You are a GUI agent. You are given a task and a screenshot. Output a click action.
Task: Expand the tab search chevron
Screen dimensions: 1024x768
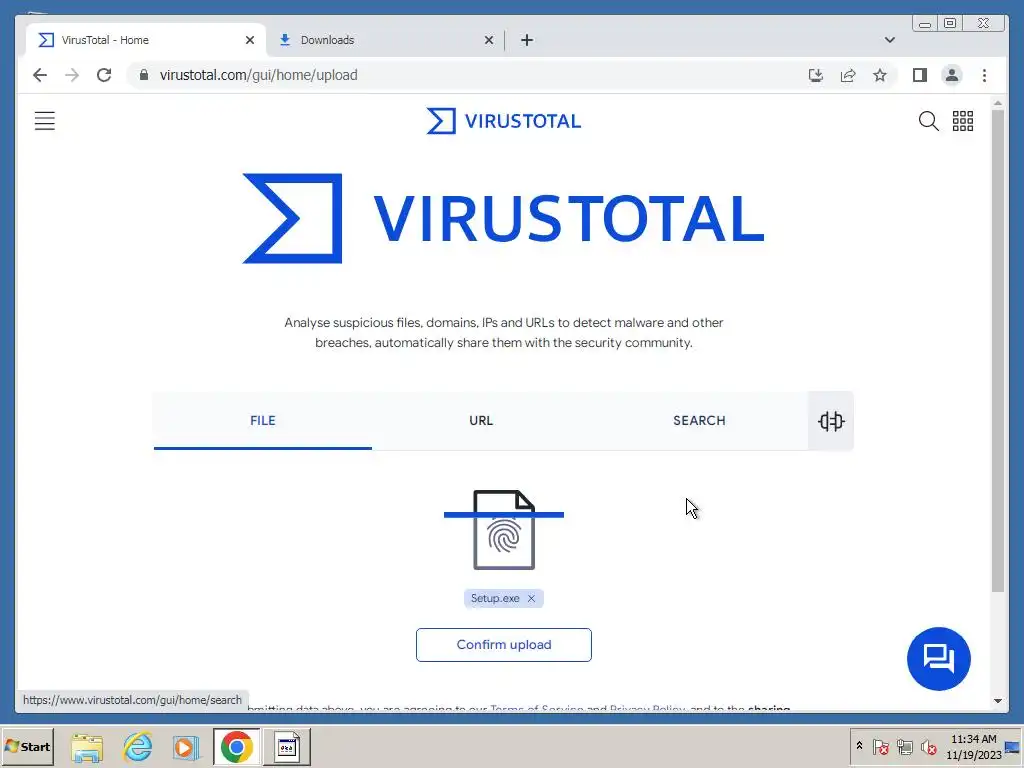tap(889, 40)
